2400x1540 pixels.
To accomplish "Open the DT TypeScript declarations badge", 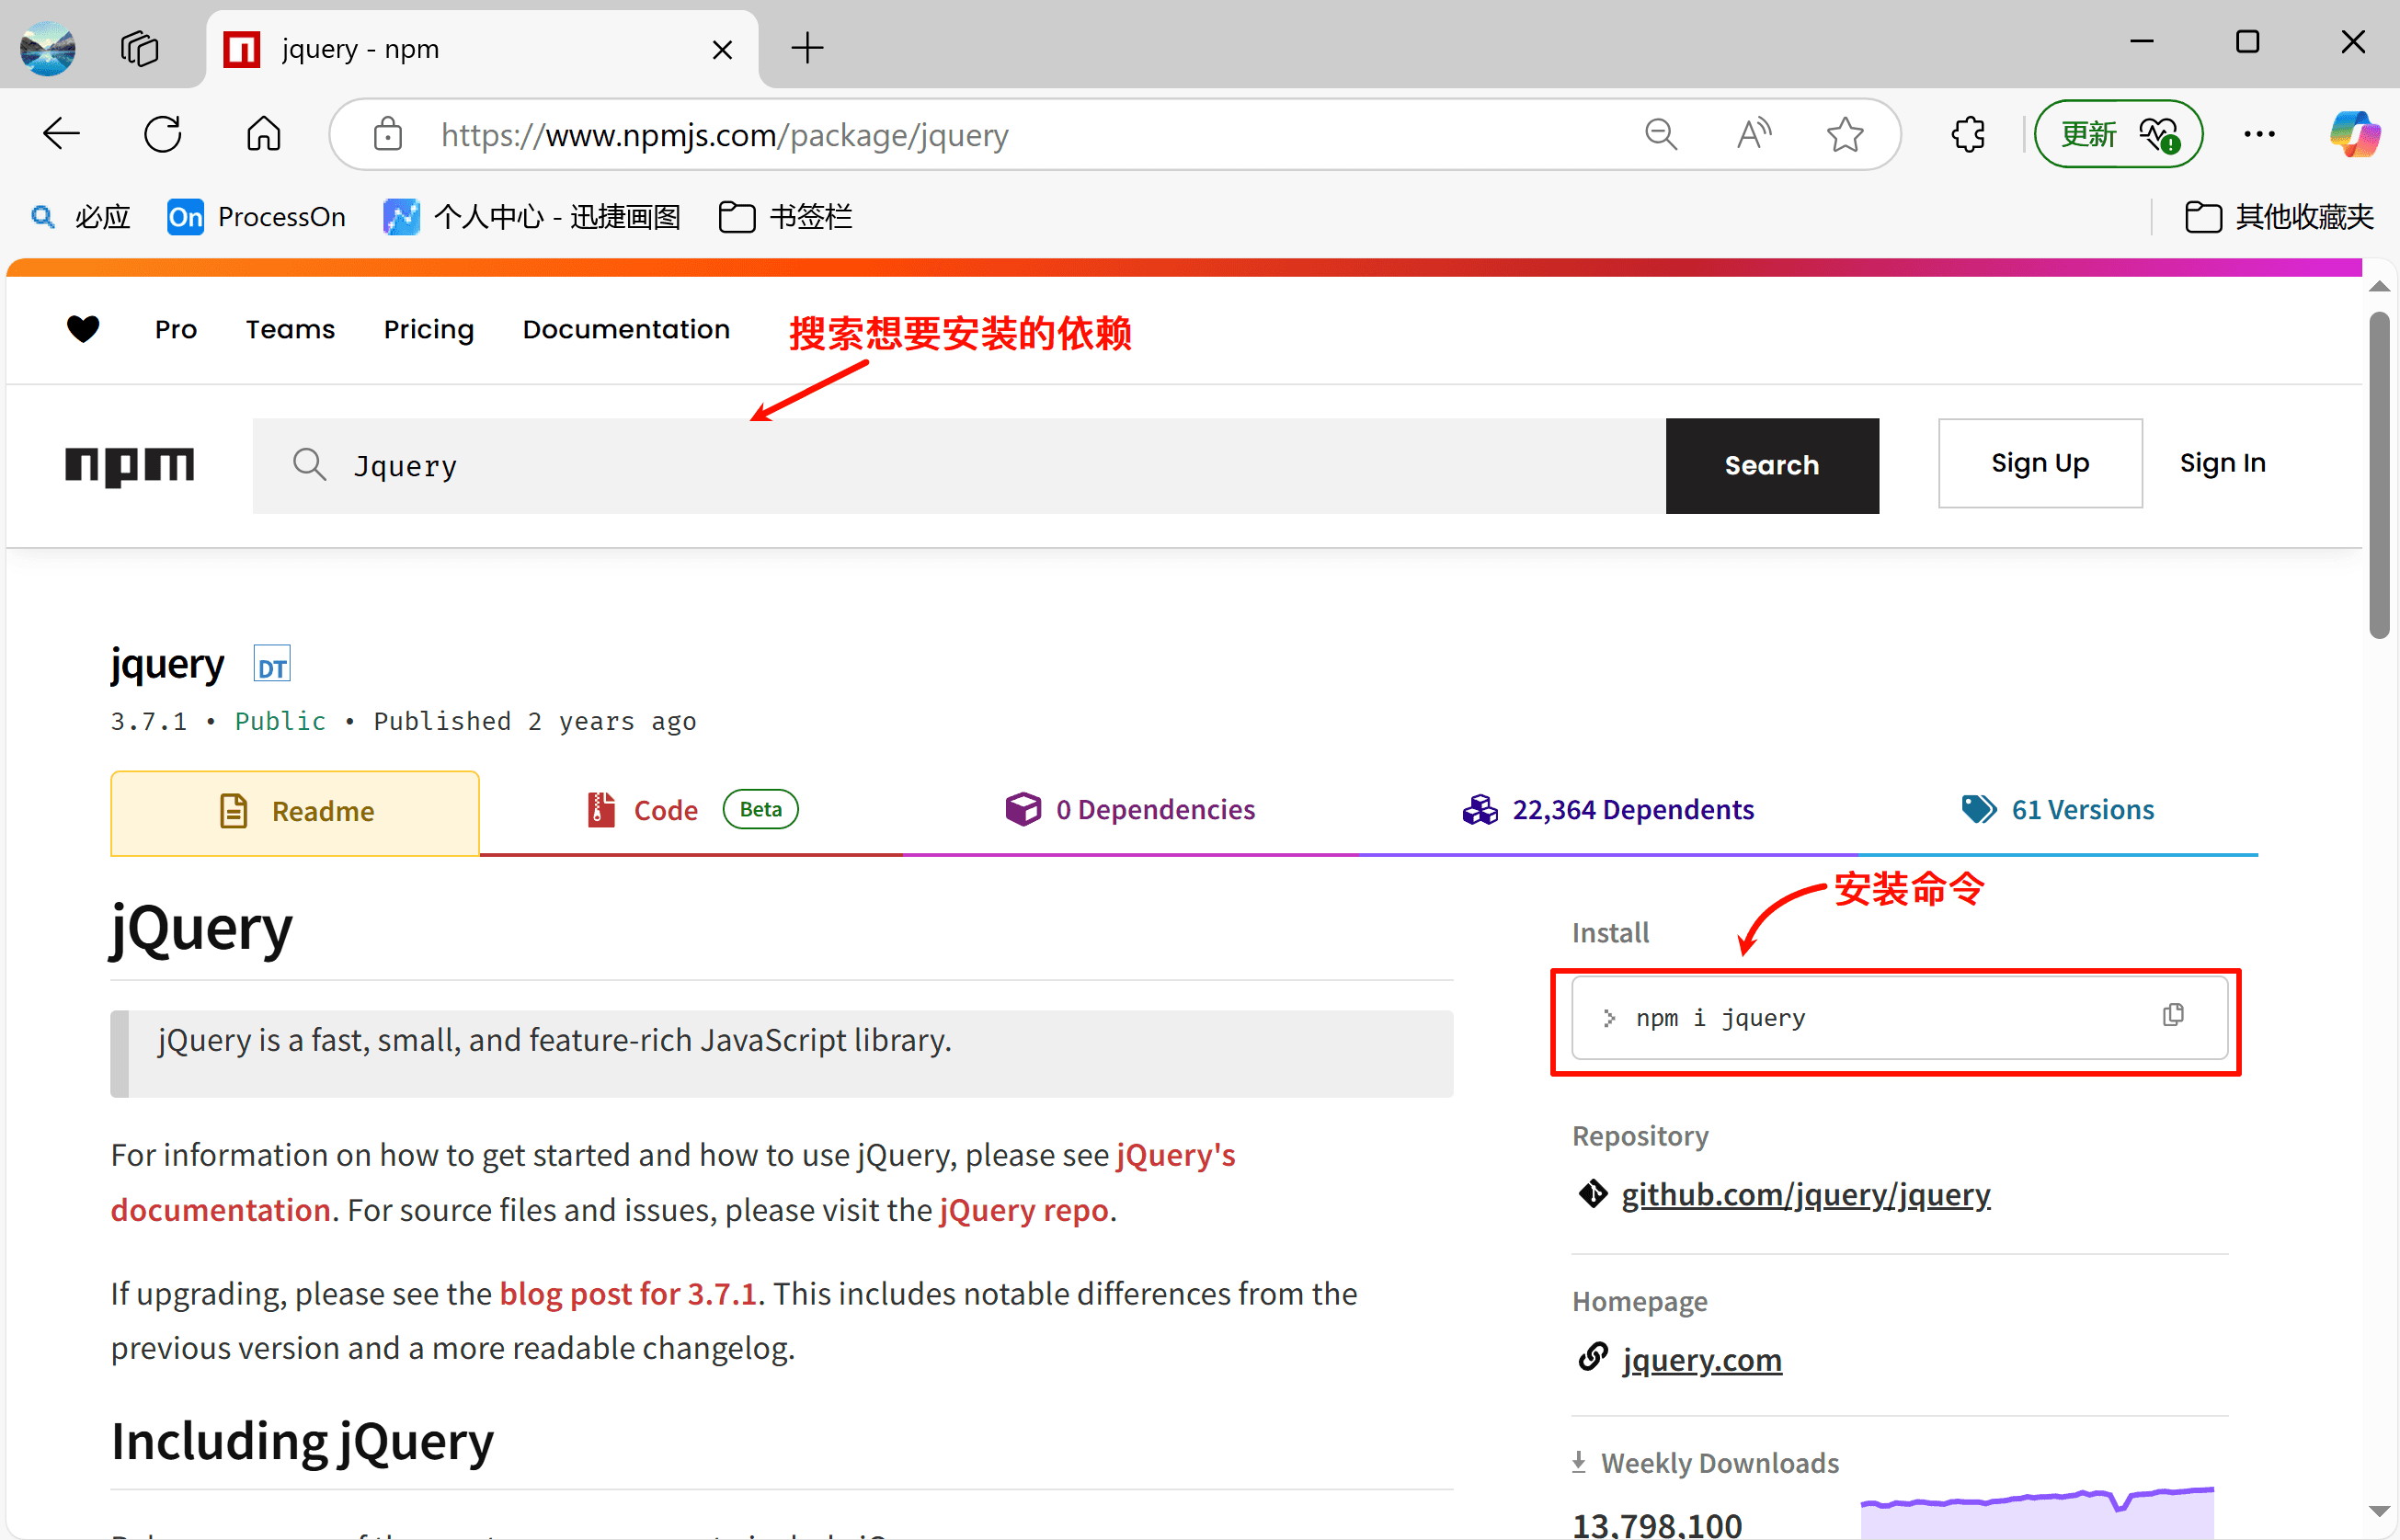I will [272, 666].
